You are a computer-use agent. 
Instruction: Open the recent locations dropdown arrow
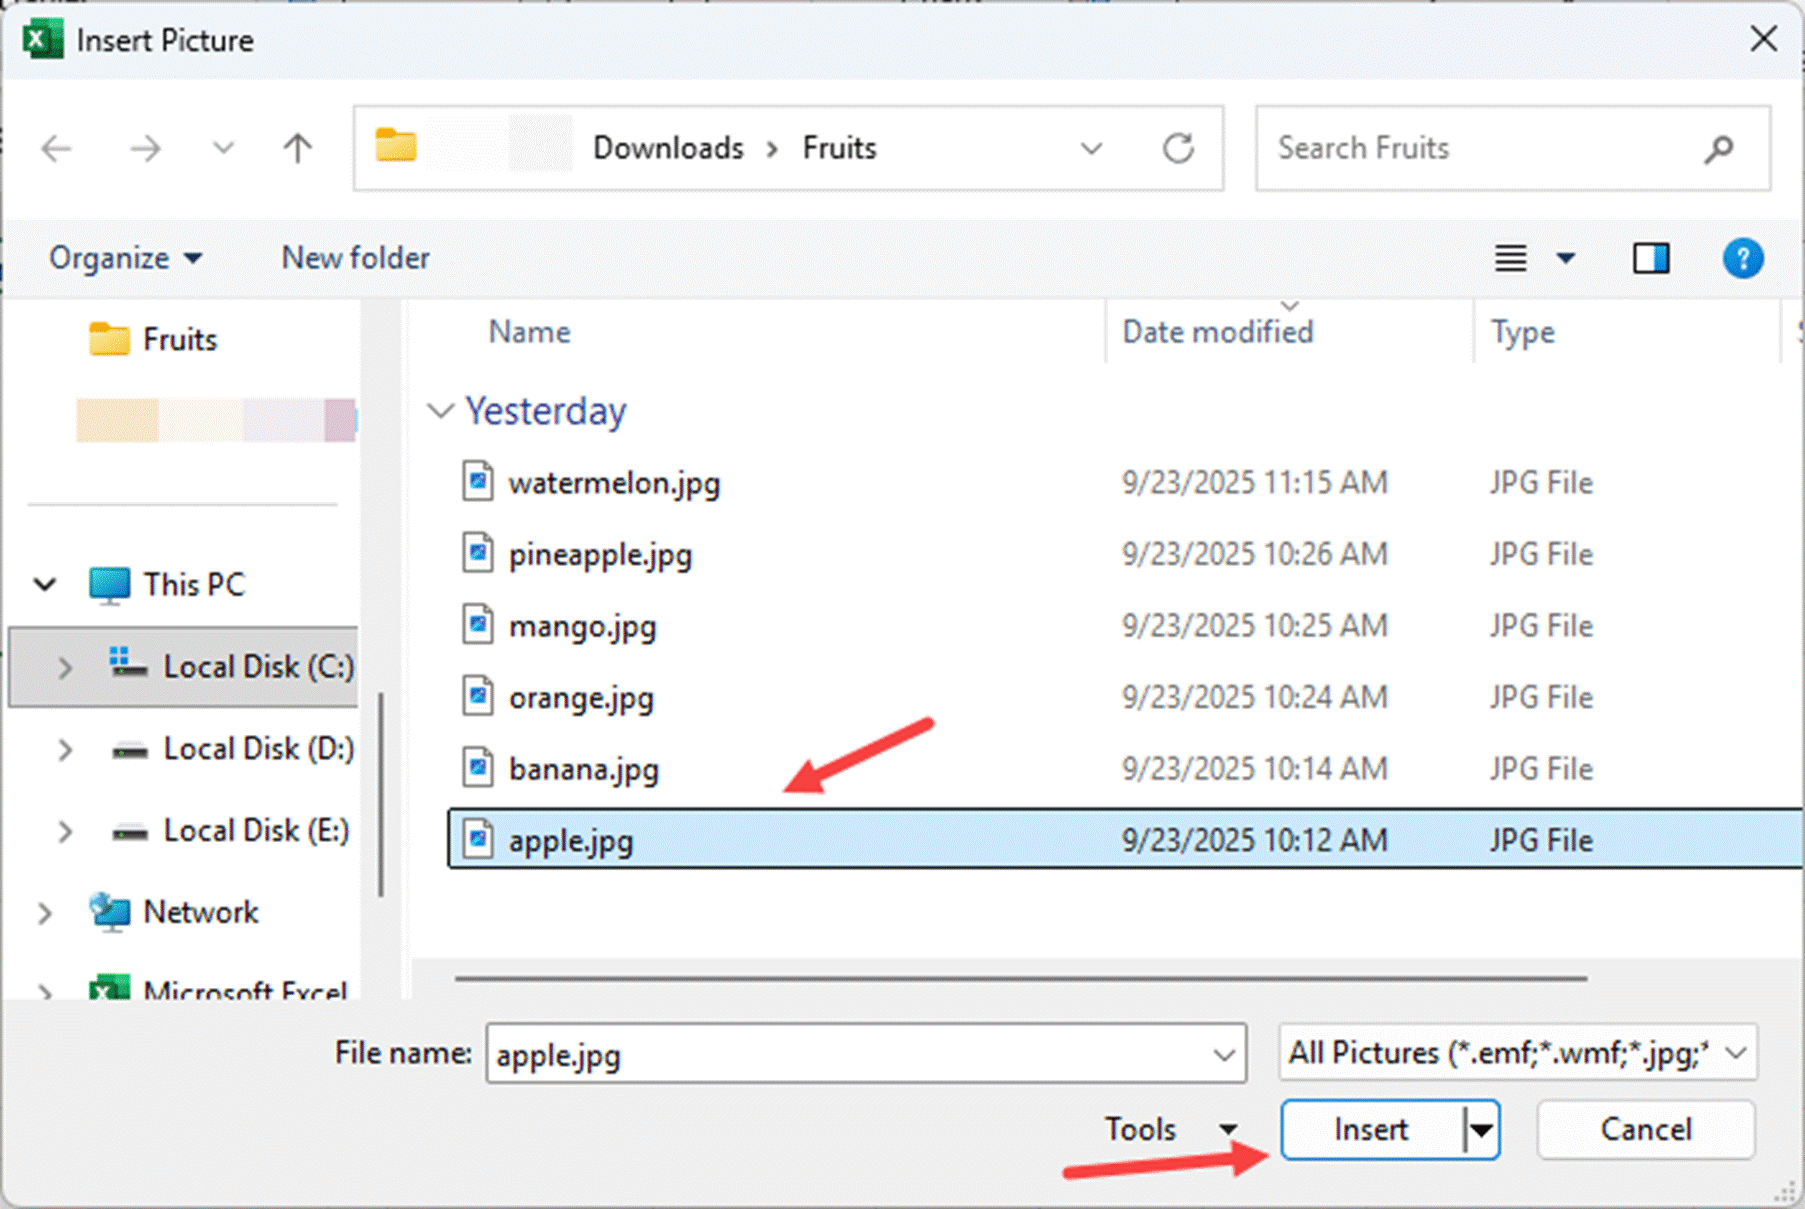[x=223, y=149]
